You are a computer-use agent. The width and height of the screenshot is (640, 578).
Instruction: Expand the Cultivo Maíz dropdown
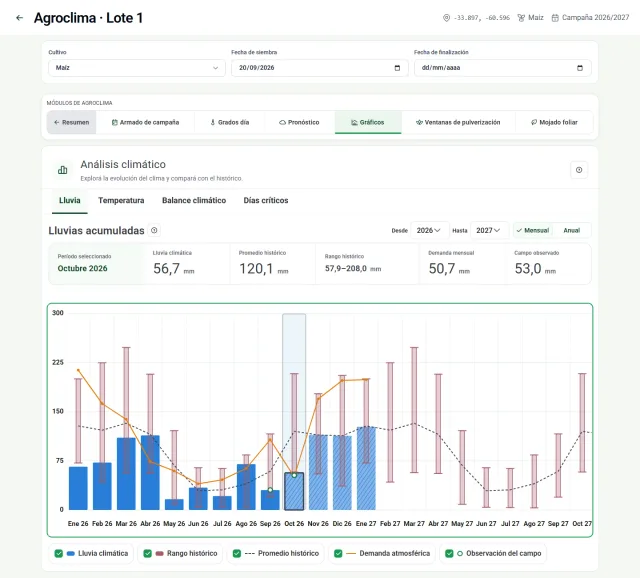(x=137, y=68)
